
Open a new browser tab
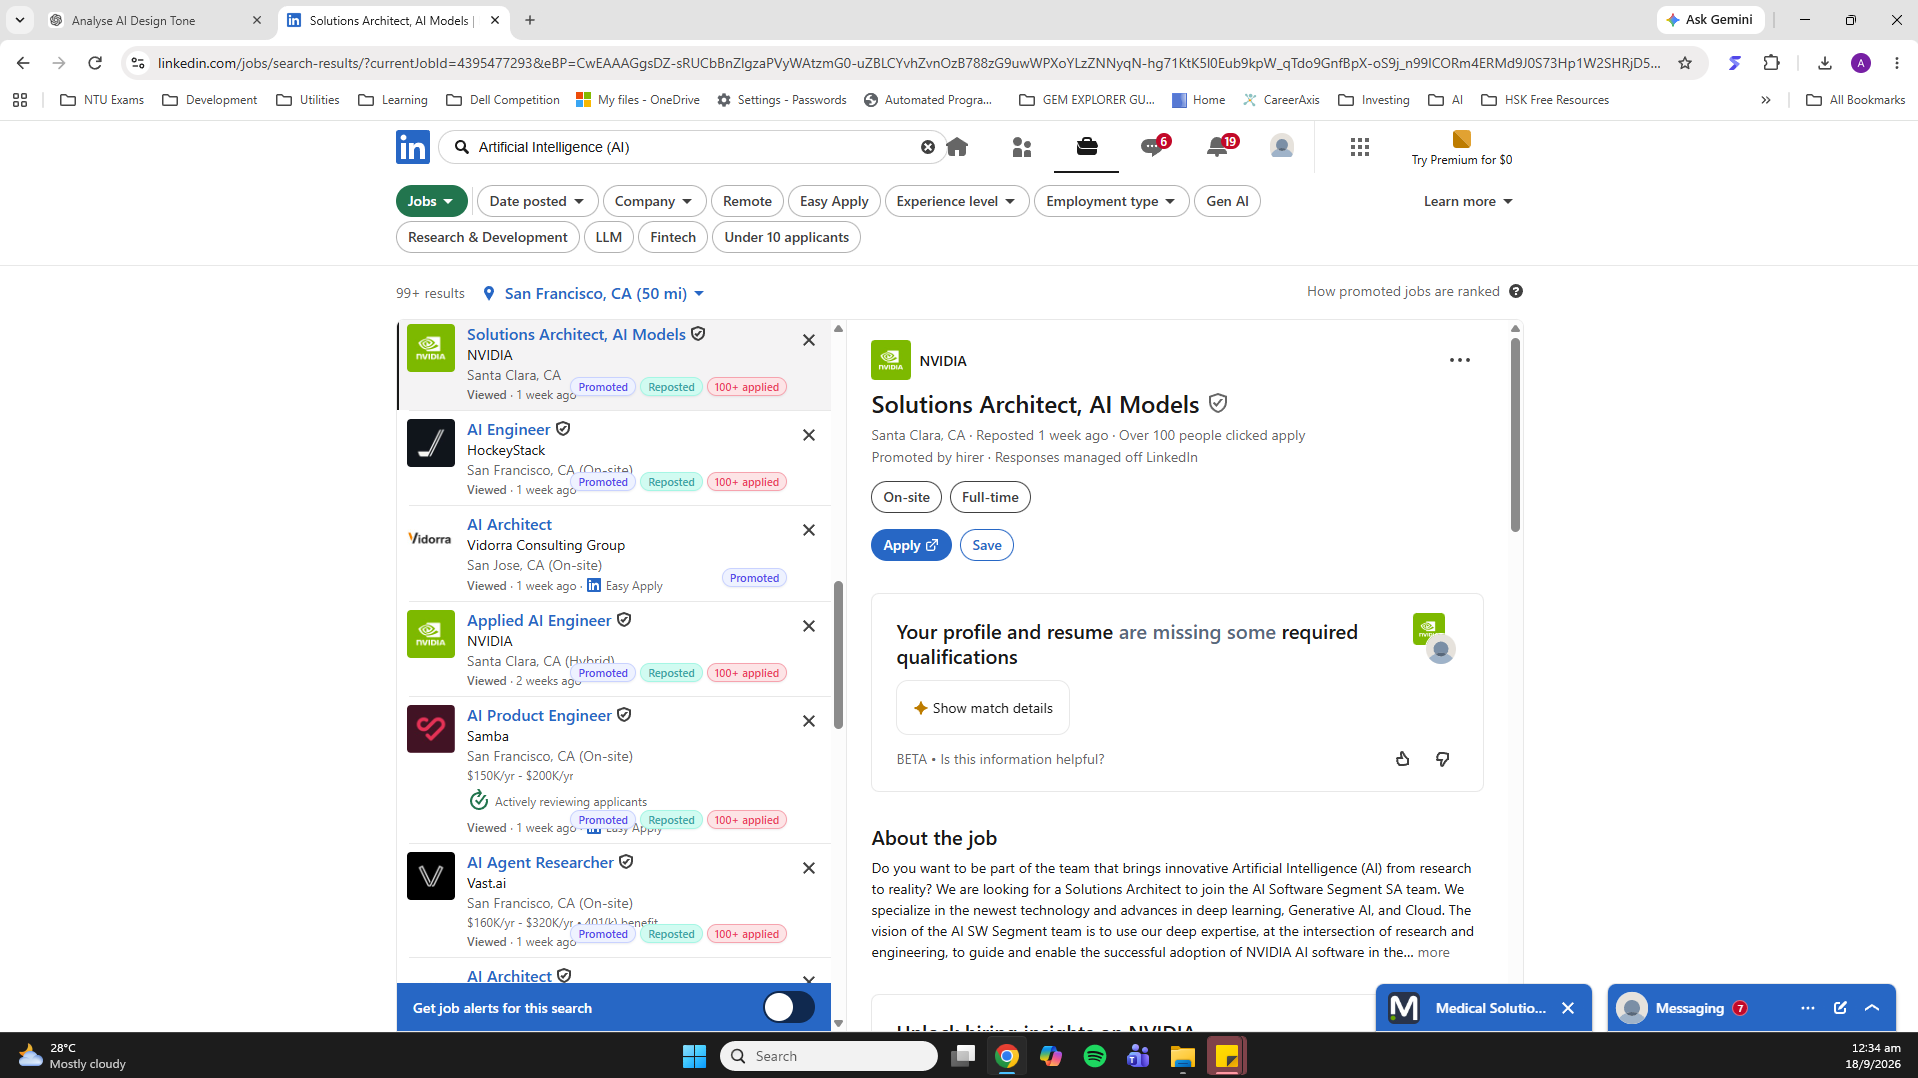coord(530,20)
